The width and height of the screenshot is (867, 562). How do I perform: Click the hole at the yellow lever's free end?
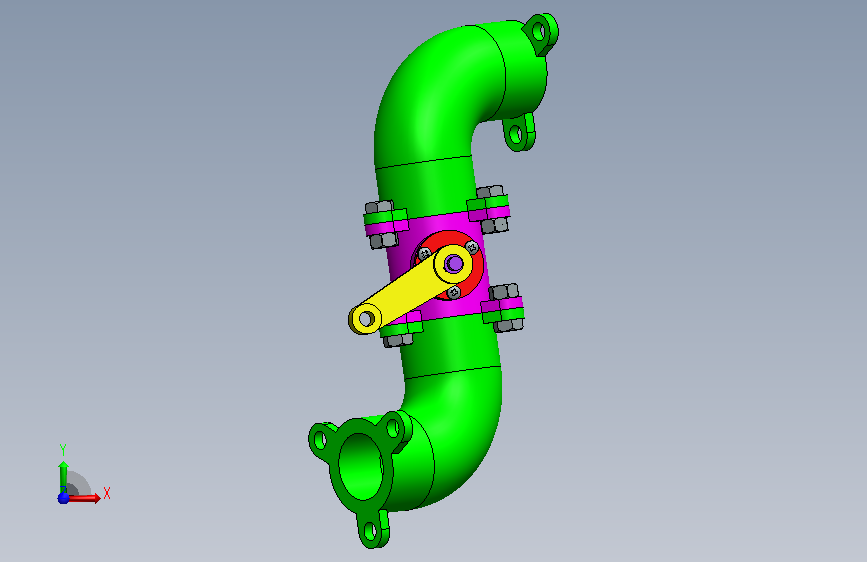365,319
